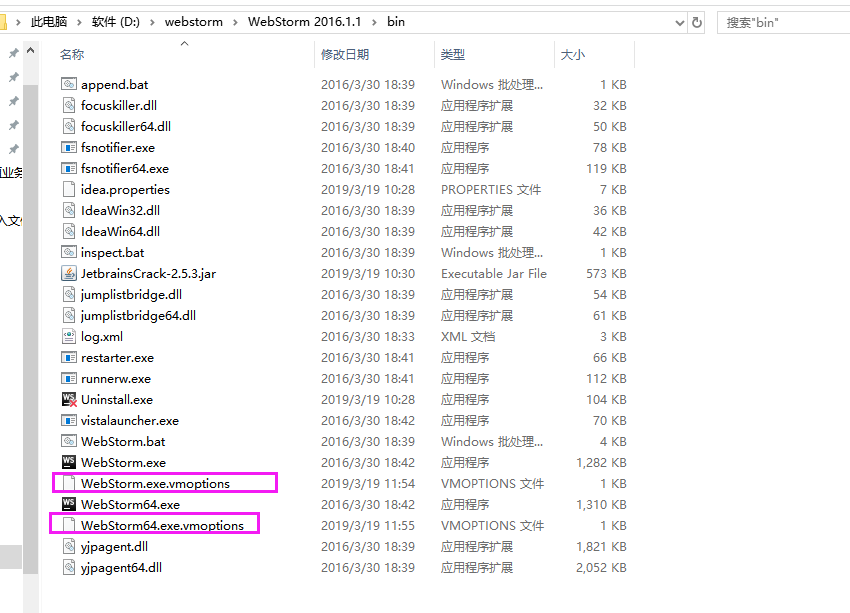
Task: Click the WebStorm64.exe WS icon
Action: click(x=69, y=505)
